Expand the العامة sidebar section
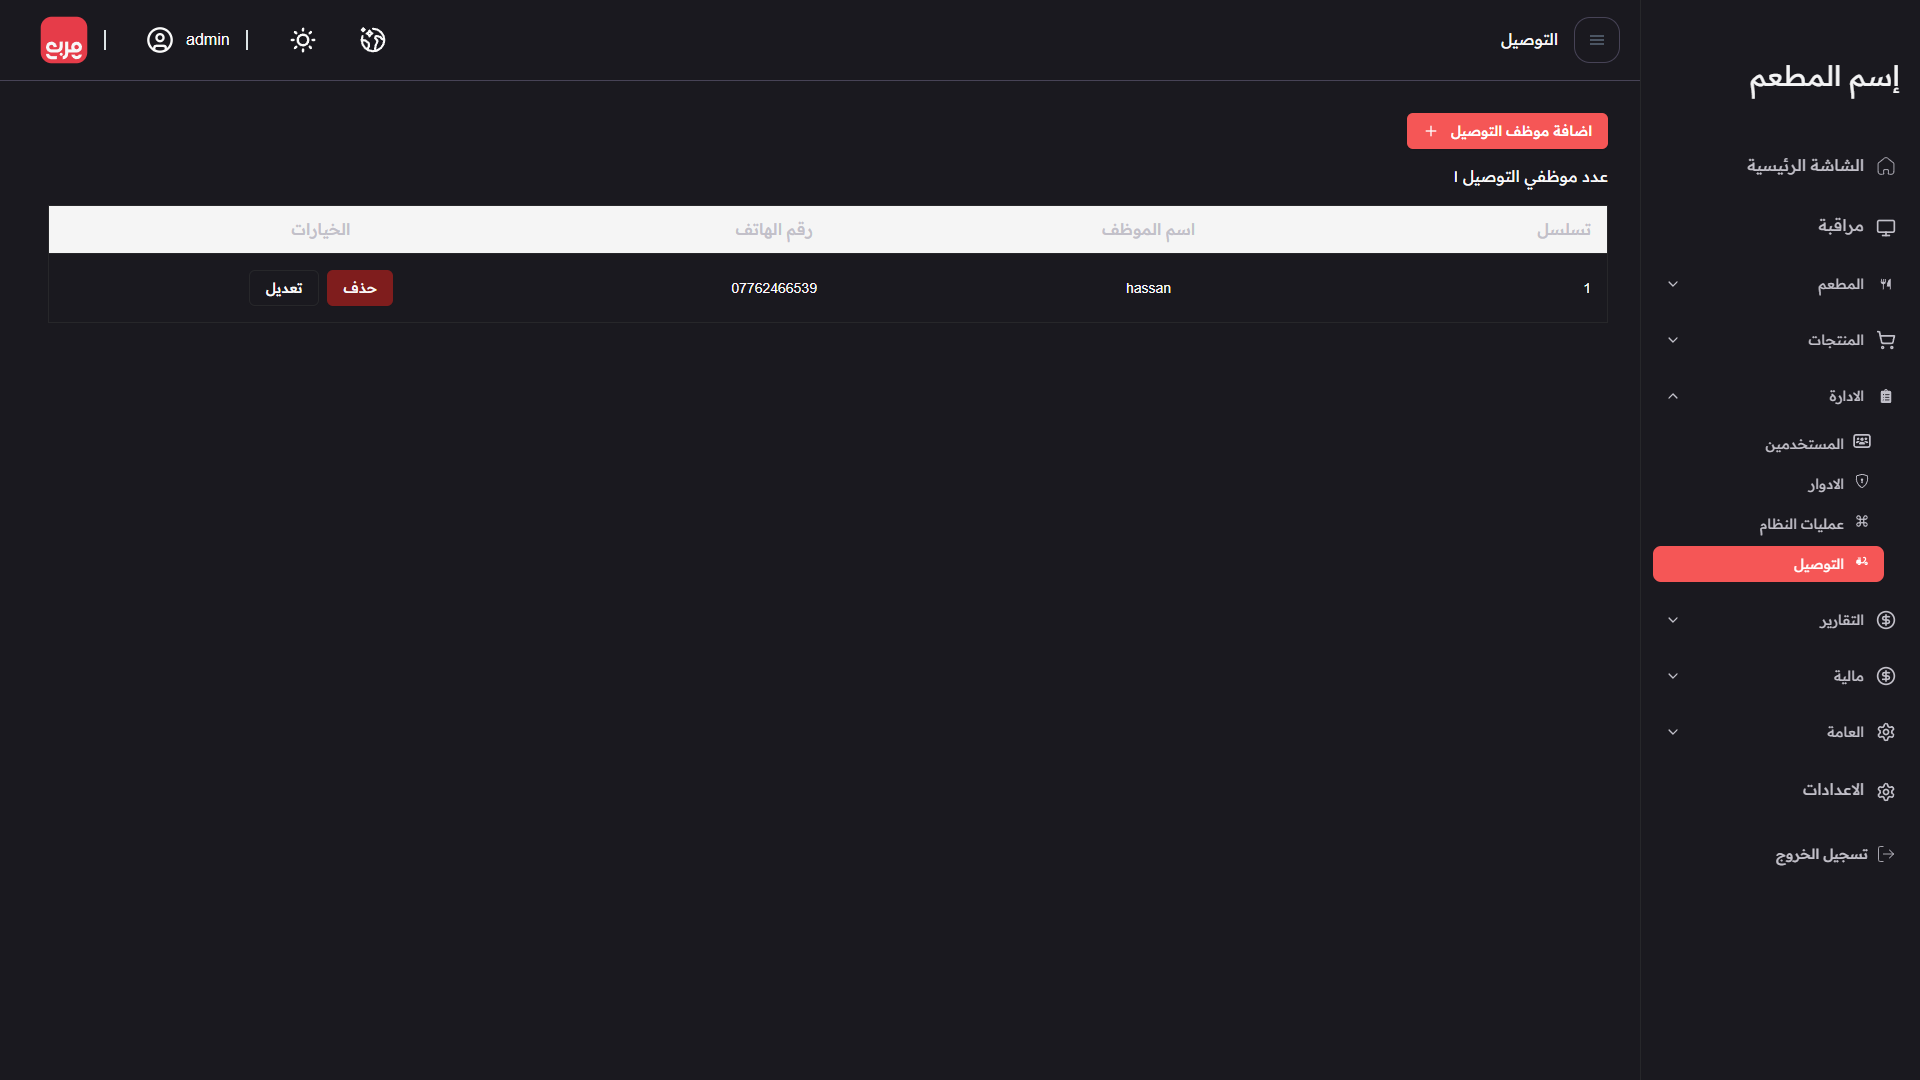1920x1080 pixels. coord(1673,733)
